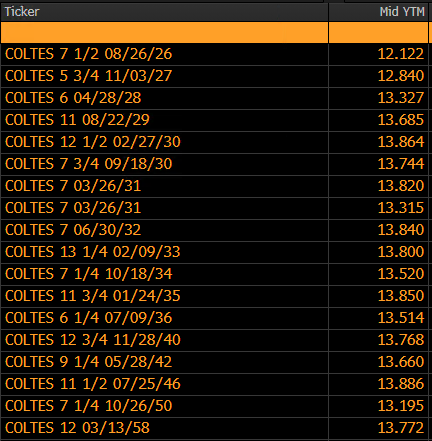432x441 pixels.
Task: Click the 13.772 Mid YTM value
Action: coord(401,428)
